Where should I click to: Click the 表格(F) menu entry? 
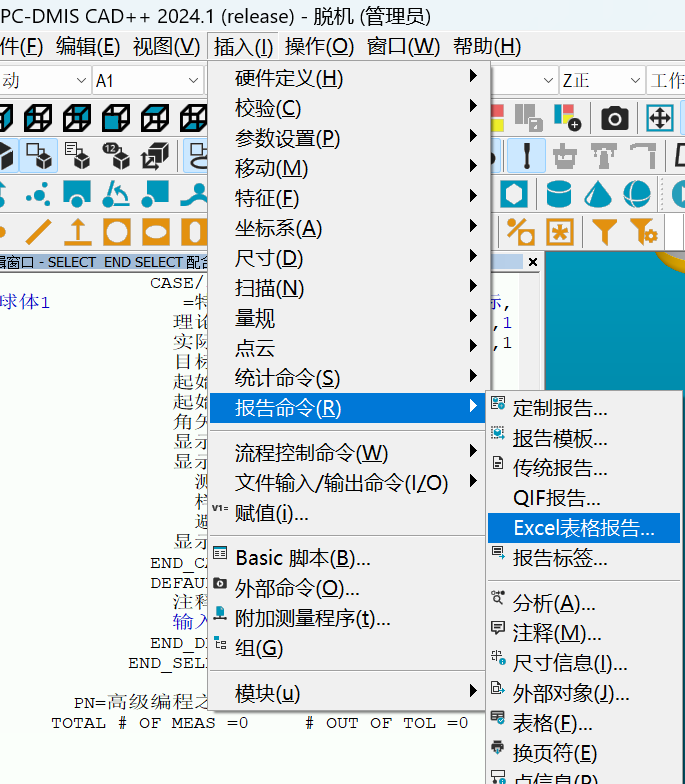584,723
